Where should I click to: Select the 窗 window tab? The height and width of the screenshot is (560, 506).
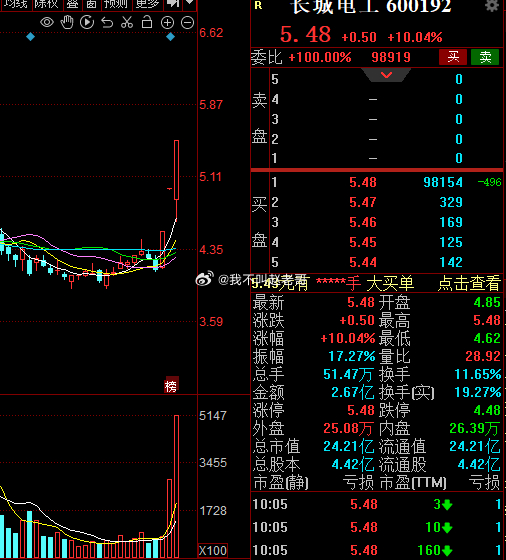[x=91, y=4]
